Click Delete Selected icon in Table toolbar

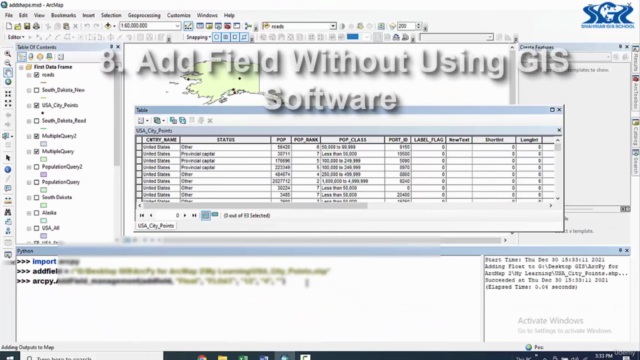[210, 120]
